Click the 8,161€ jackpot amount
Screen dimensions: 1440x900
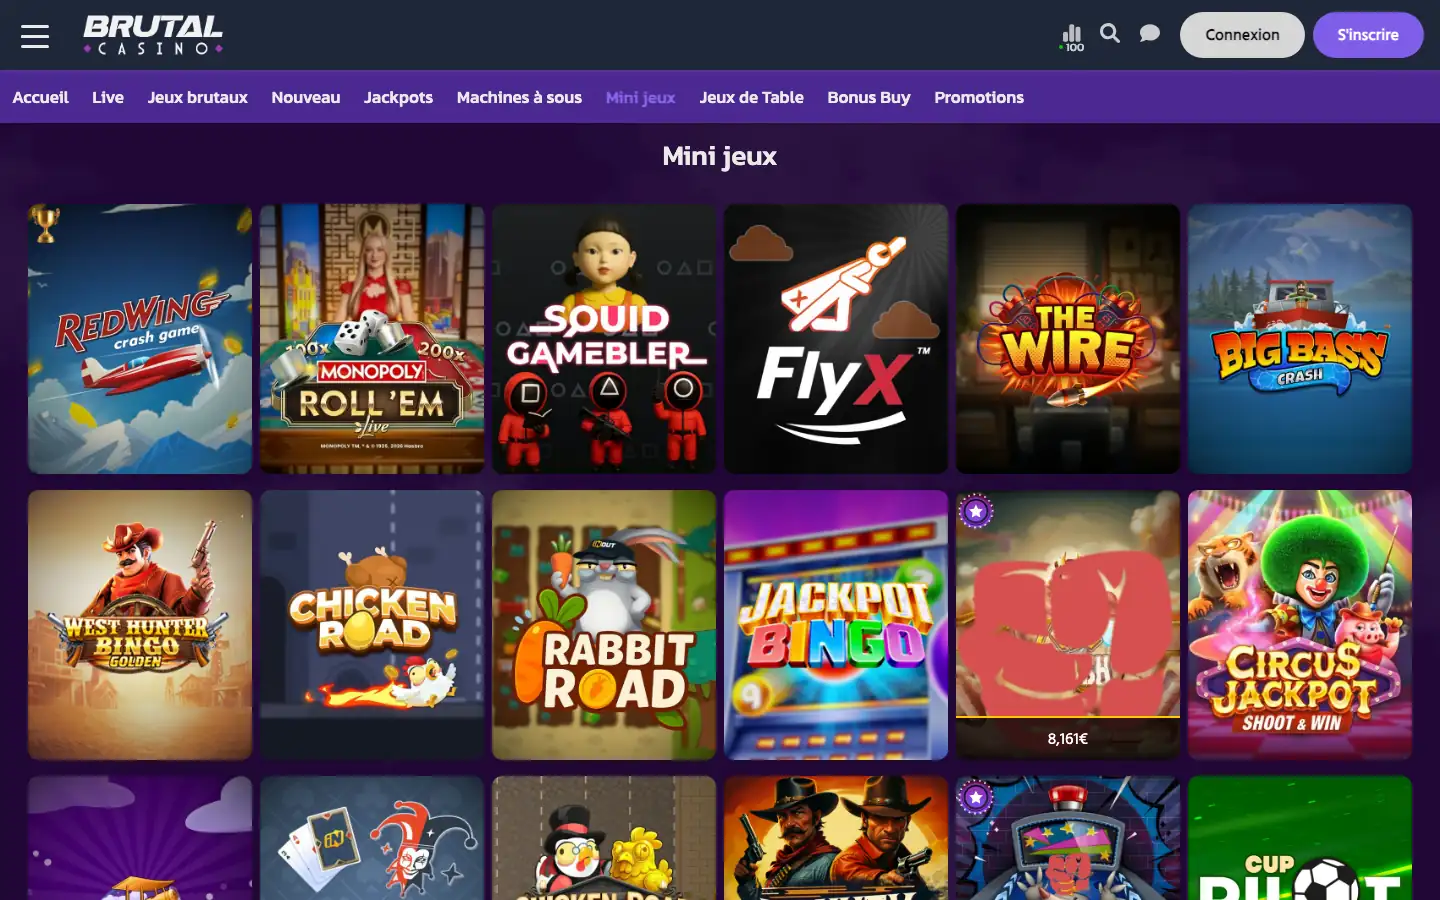tap(1068, 739)
